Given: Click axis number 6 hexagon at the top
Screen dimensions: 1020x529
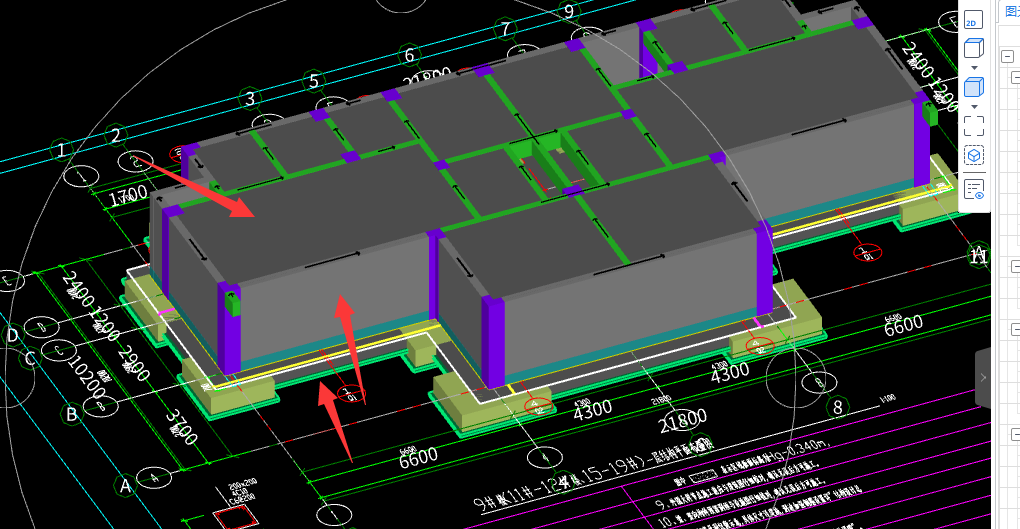Looking at the screenshot, I should (409, 55).
